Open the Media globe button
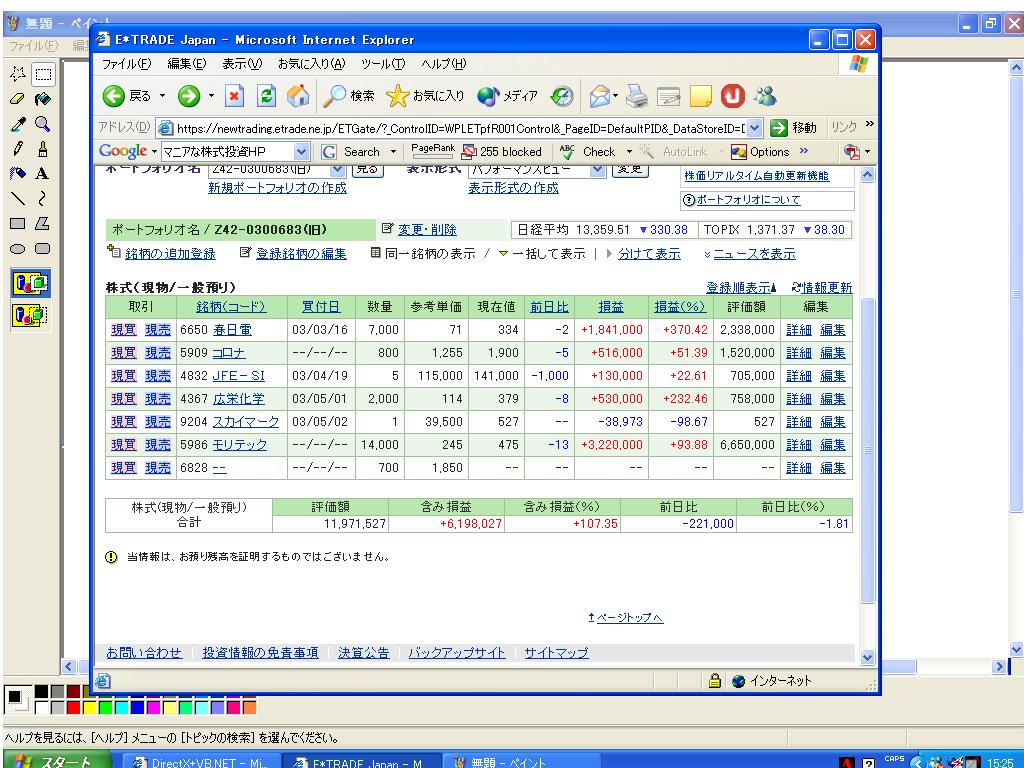1024x768 pixels. click(x=507, y=97)
